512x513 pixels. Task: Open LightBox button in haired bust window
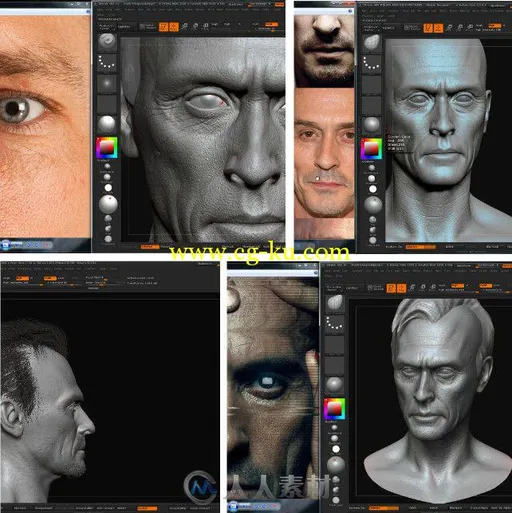point(352,288)
